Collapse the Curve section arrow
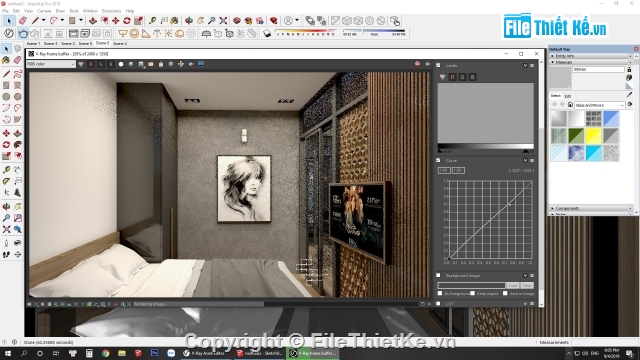Viewport: 640px width, 360px height. click(x=525, y=160)
